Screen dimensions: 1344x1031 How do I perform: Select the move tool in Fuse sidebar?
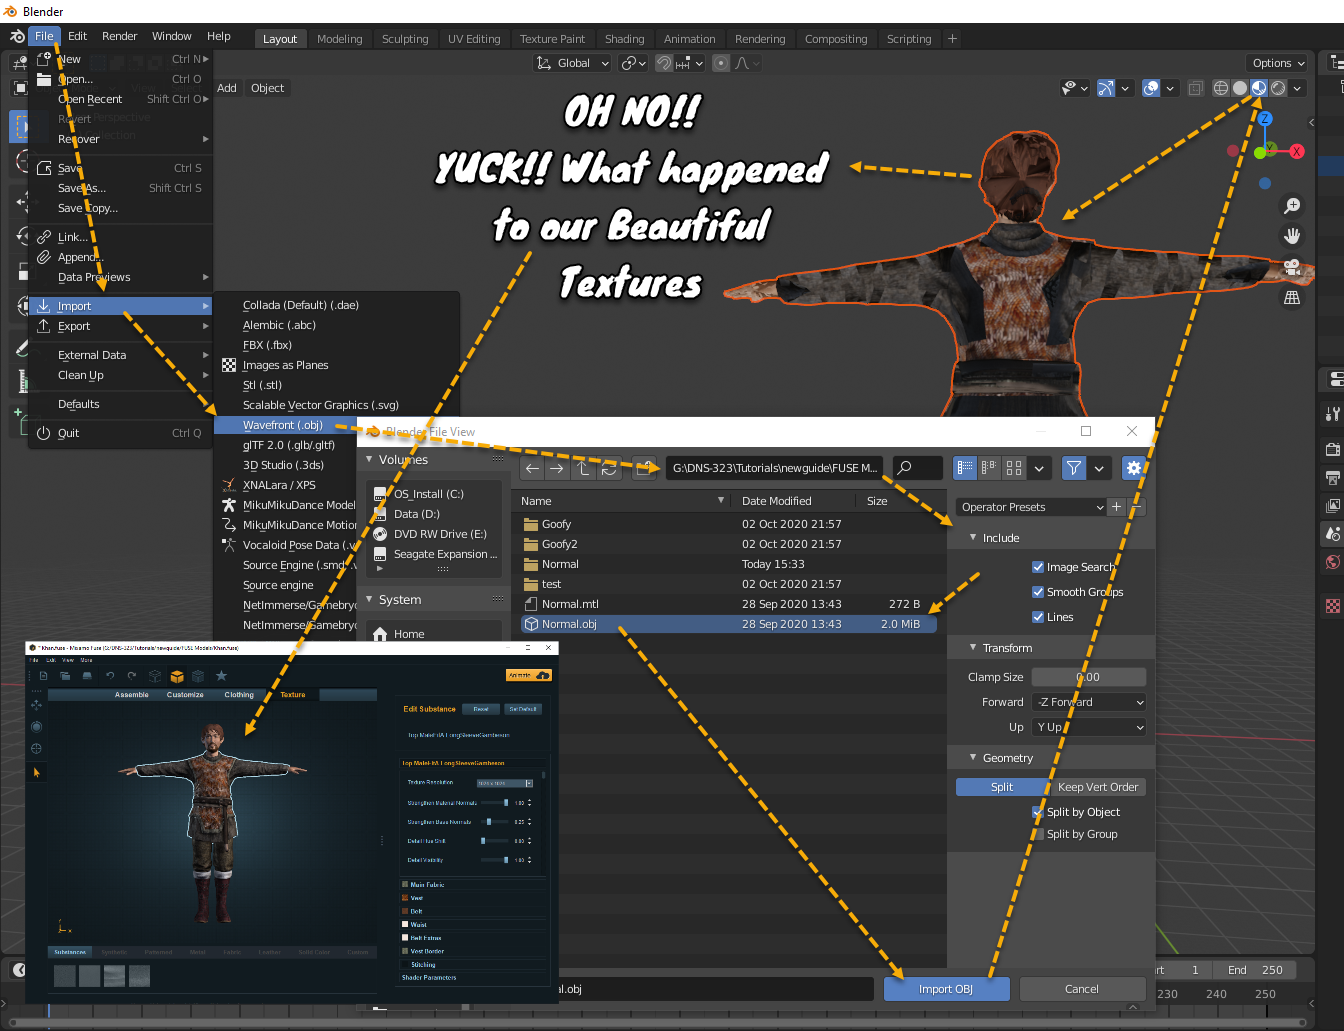[x=37, y=705]
